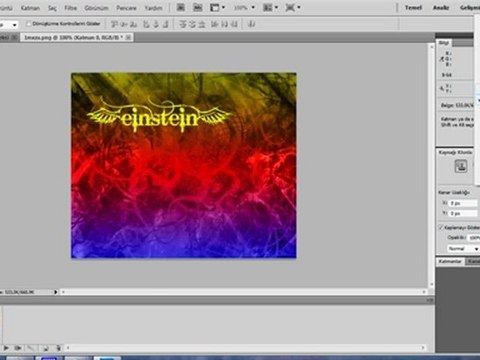Switch to the Analiz workspace

[441, 7]
